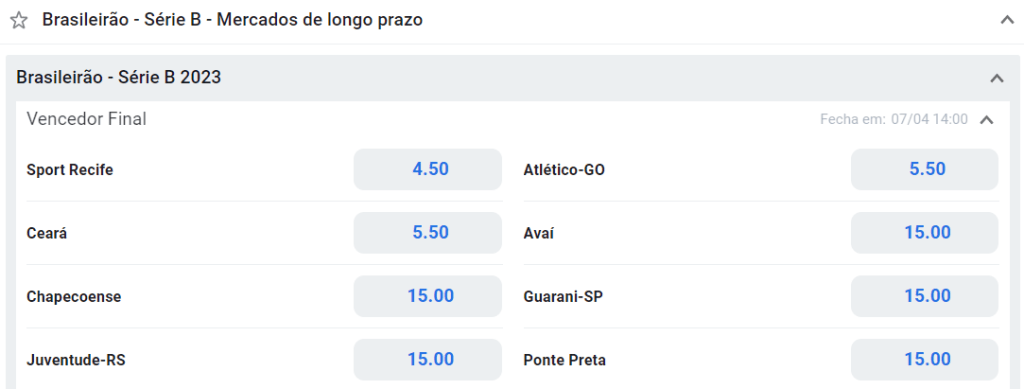Click the Sport Recife team name

point(70,170)
